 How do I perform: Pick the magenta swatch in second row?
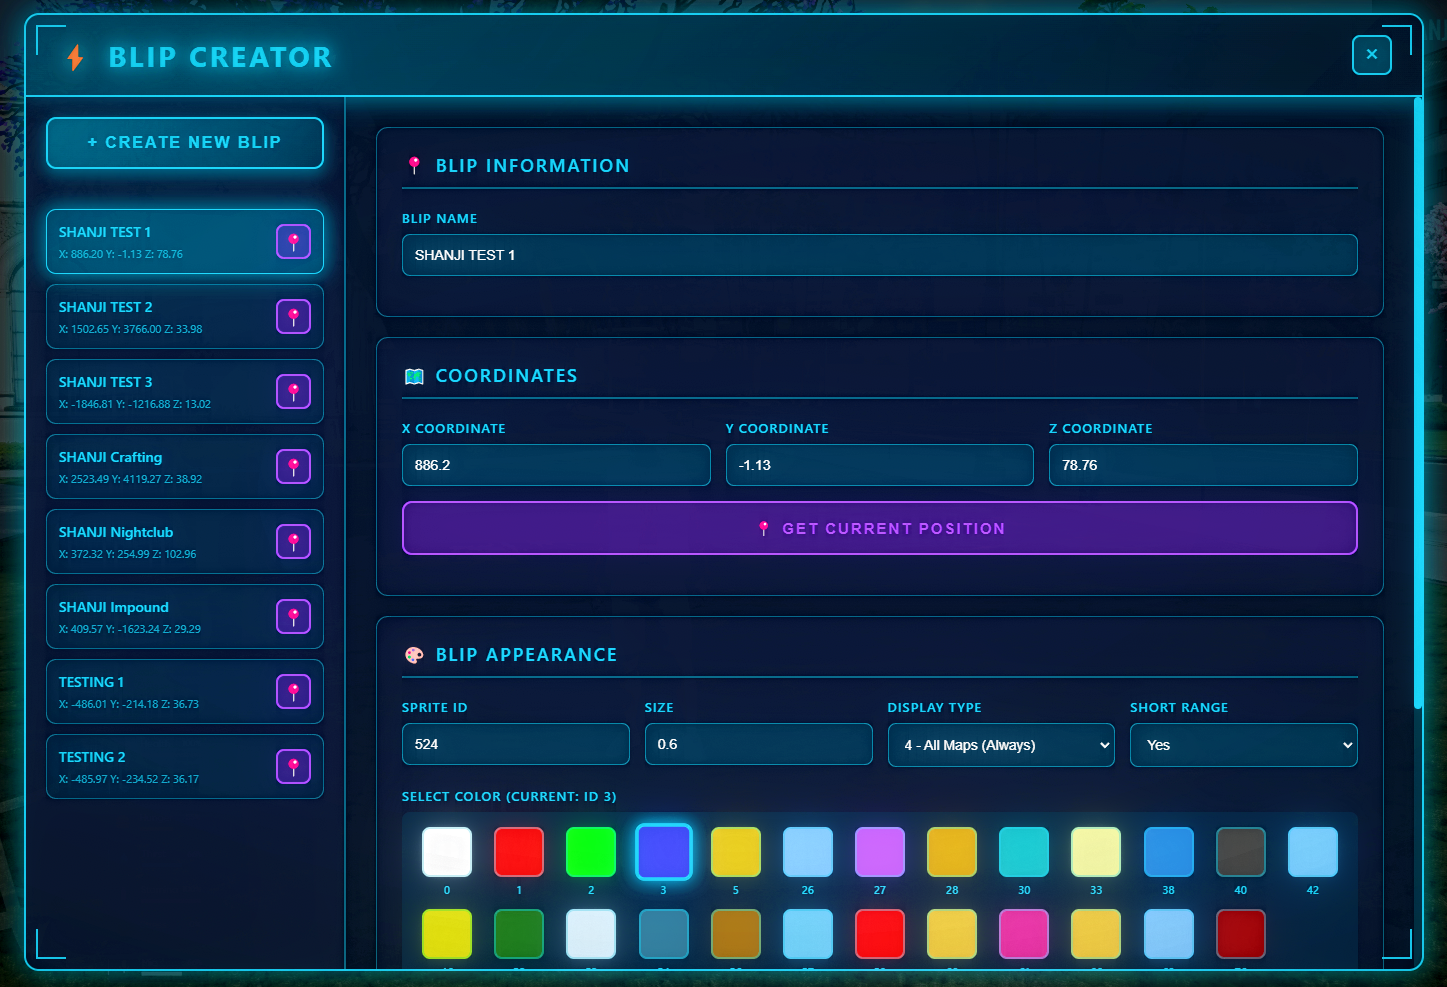point(1024,934)
